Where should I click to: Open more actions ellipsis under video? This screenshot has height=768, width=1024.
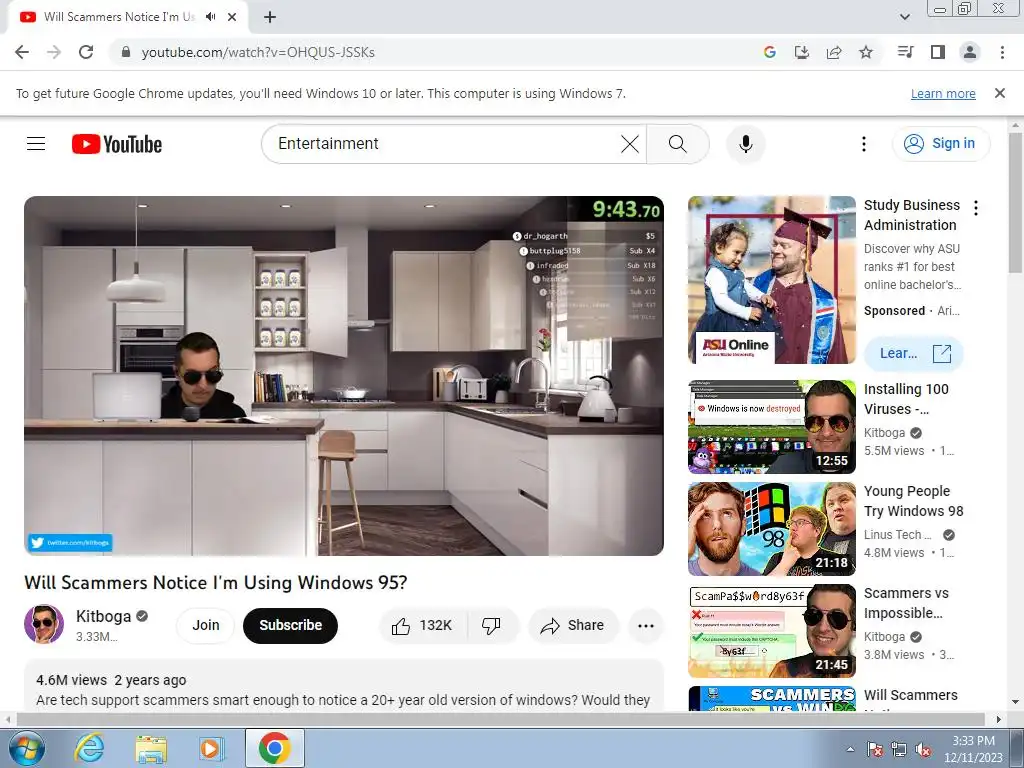tap(646, 626)
